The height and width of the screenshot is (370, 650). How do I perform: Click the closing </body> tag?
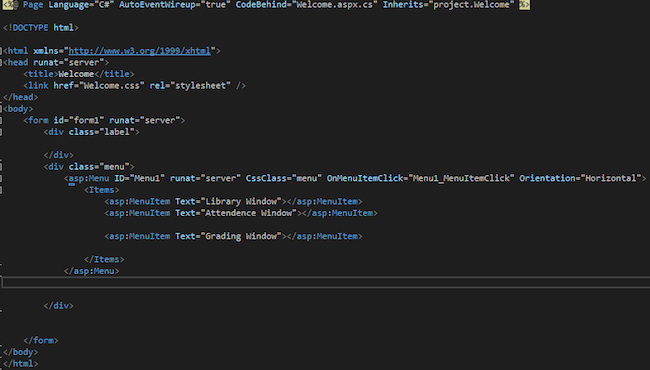point(20,352)
